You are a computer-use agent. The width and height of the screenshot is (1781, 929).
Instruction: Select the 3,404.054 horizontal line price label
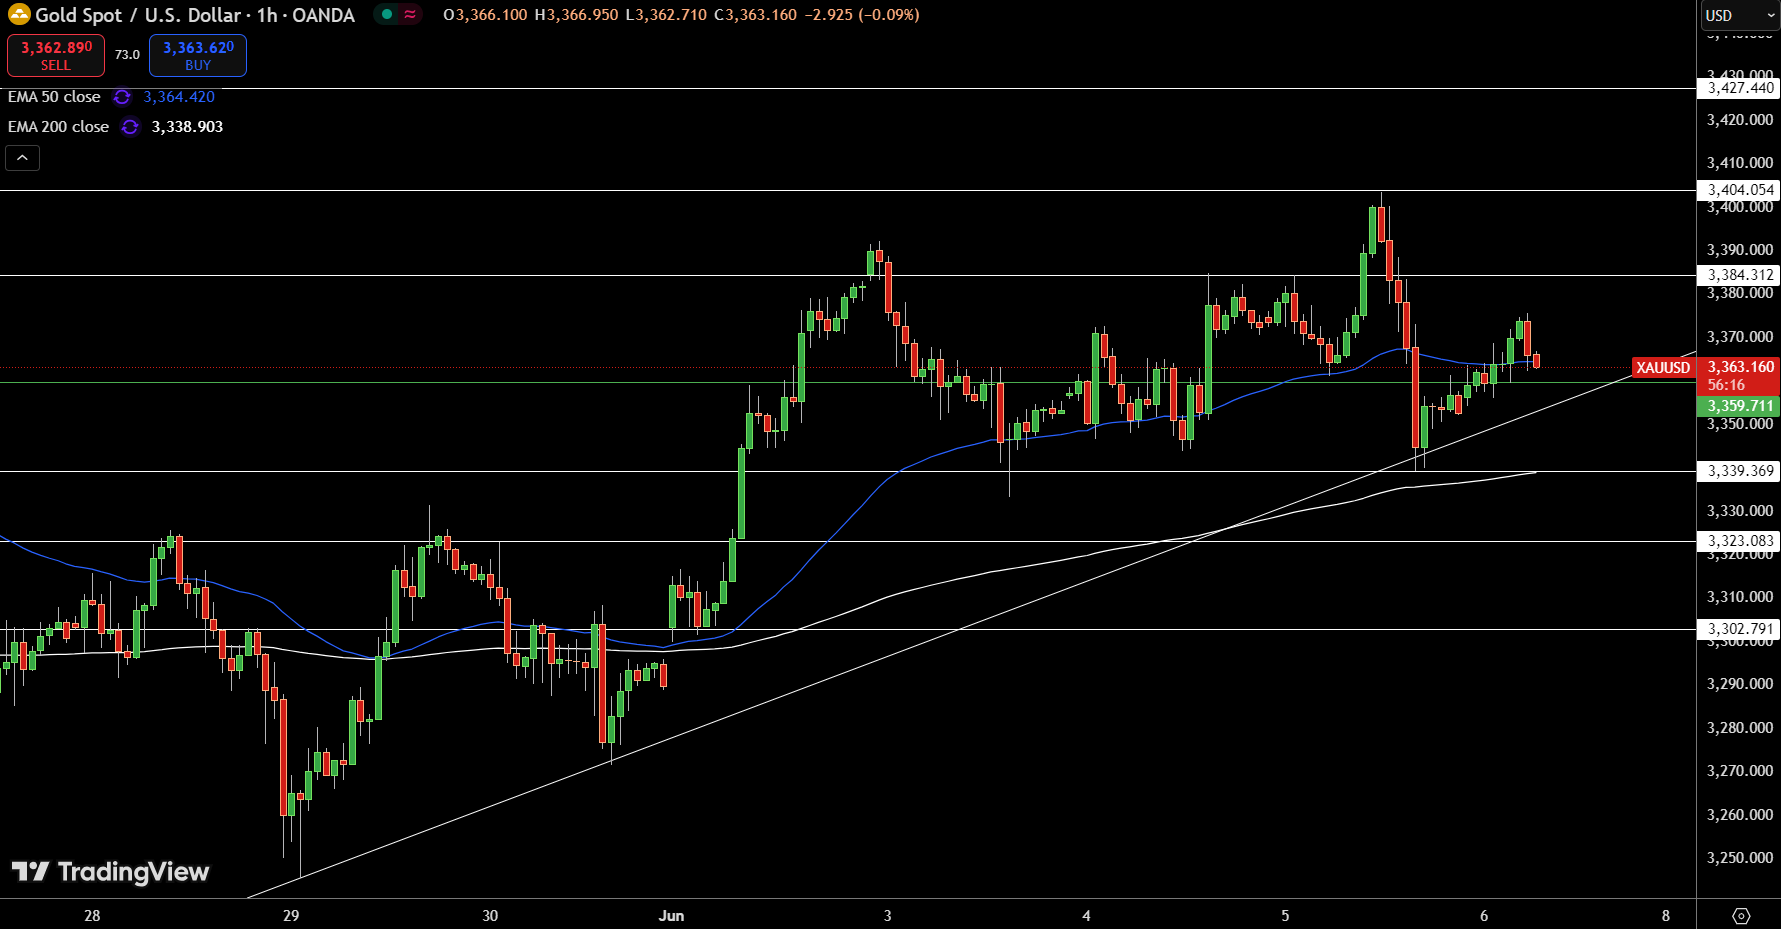[1740, 190]
